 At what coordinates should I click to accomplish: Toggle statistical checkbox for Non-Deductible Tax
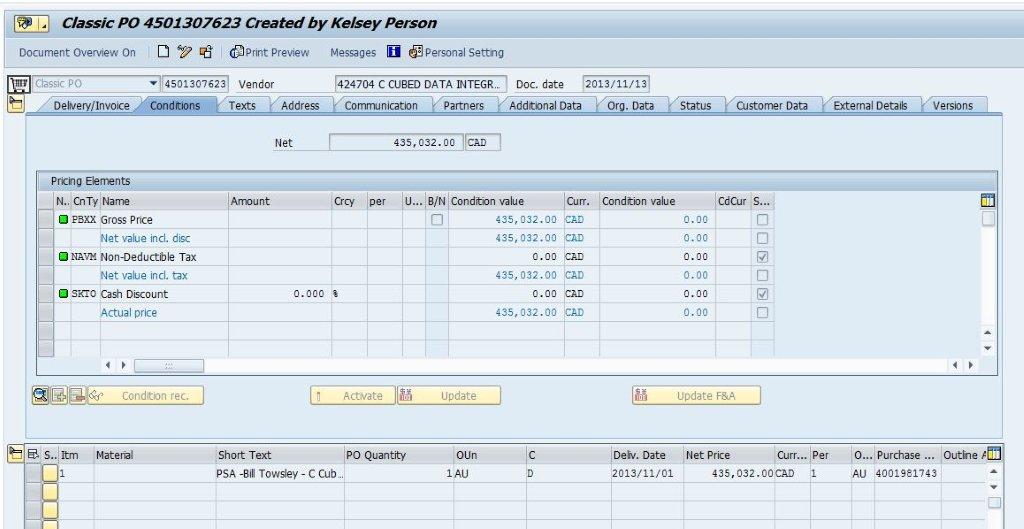click(763, 257)
